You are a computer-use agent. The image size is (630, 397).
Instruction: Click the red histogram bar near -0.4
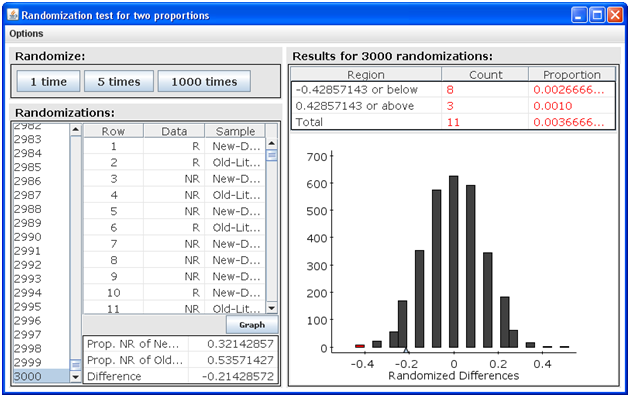[360, 346]
